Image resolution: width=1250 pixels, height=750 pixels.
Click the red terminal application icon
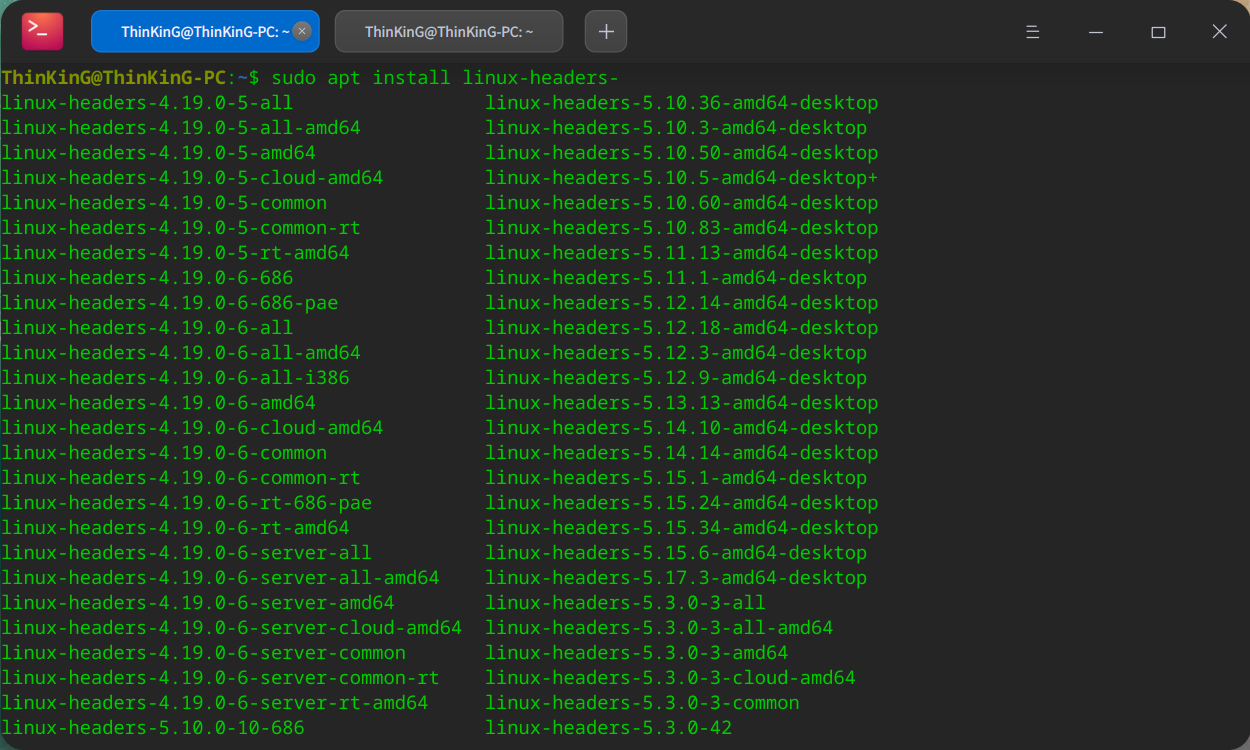pos(40,31)
